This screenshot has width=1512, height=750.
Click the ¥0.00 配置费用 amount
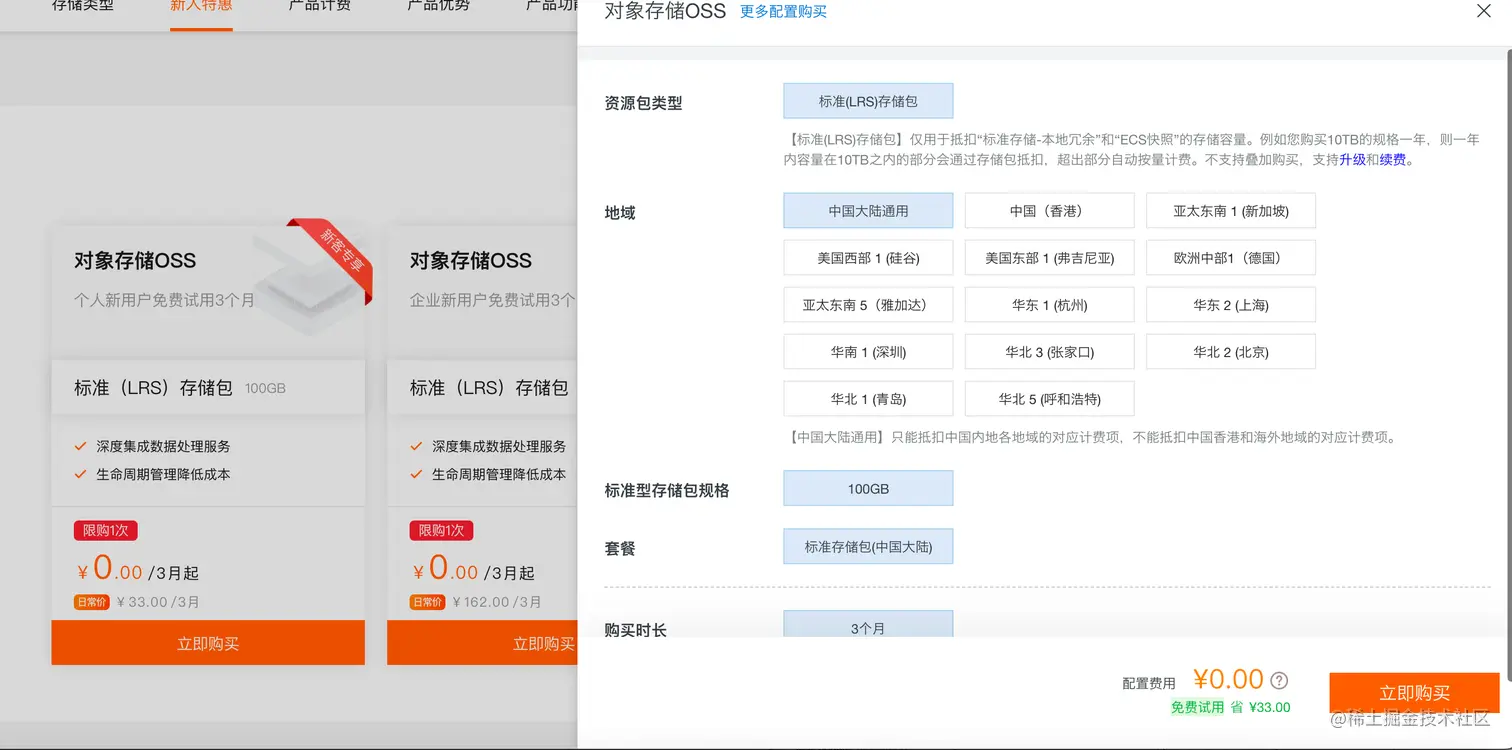[x=1228, y=680]
